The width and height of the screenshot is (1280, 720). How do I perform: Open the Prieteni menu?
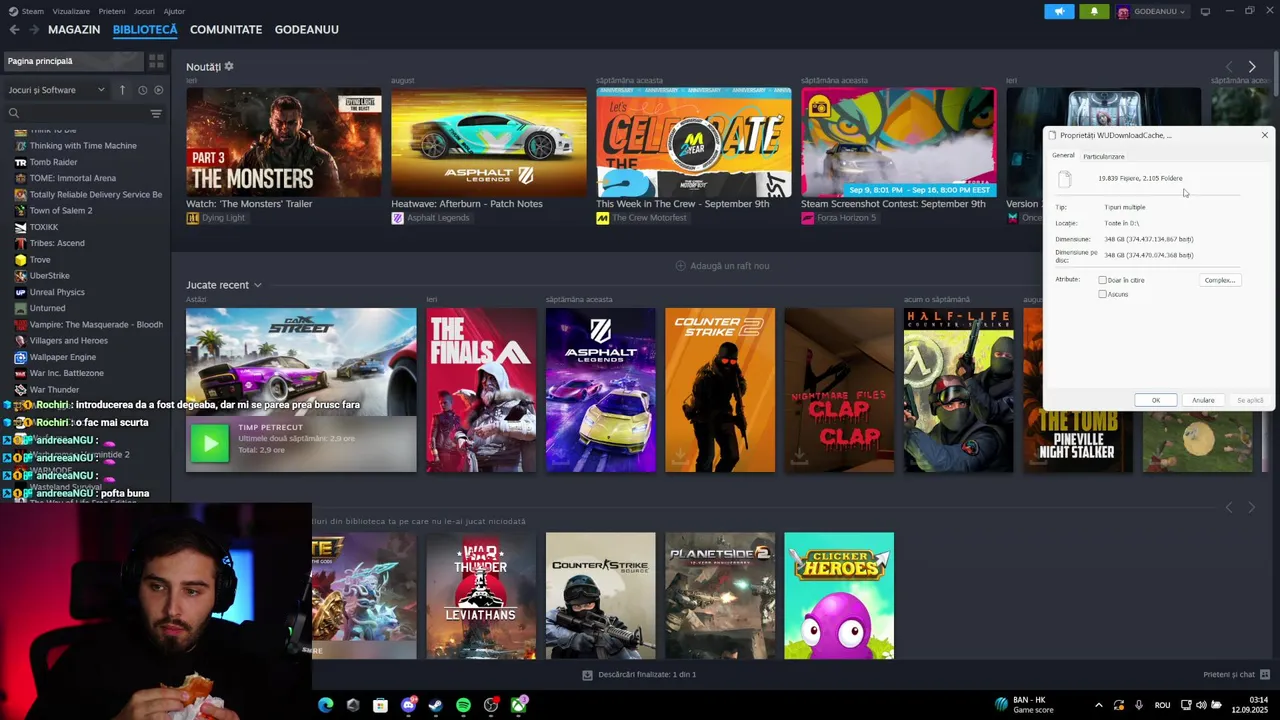point(112,11)
